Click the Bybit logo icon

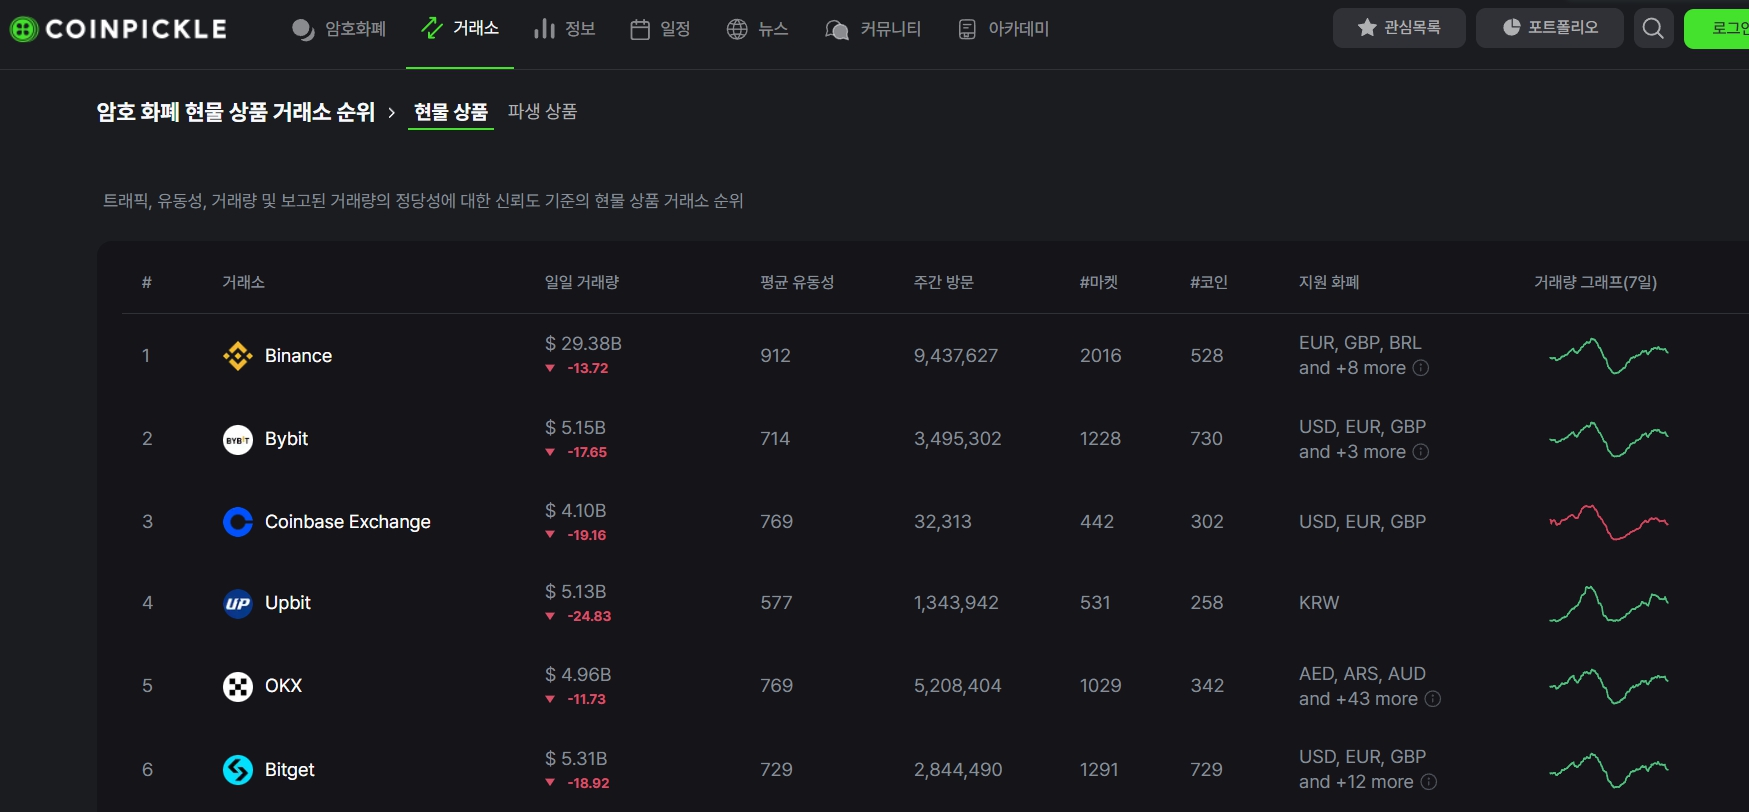238,439
